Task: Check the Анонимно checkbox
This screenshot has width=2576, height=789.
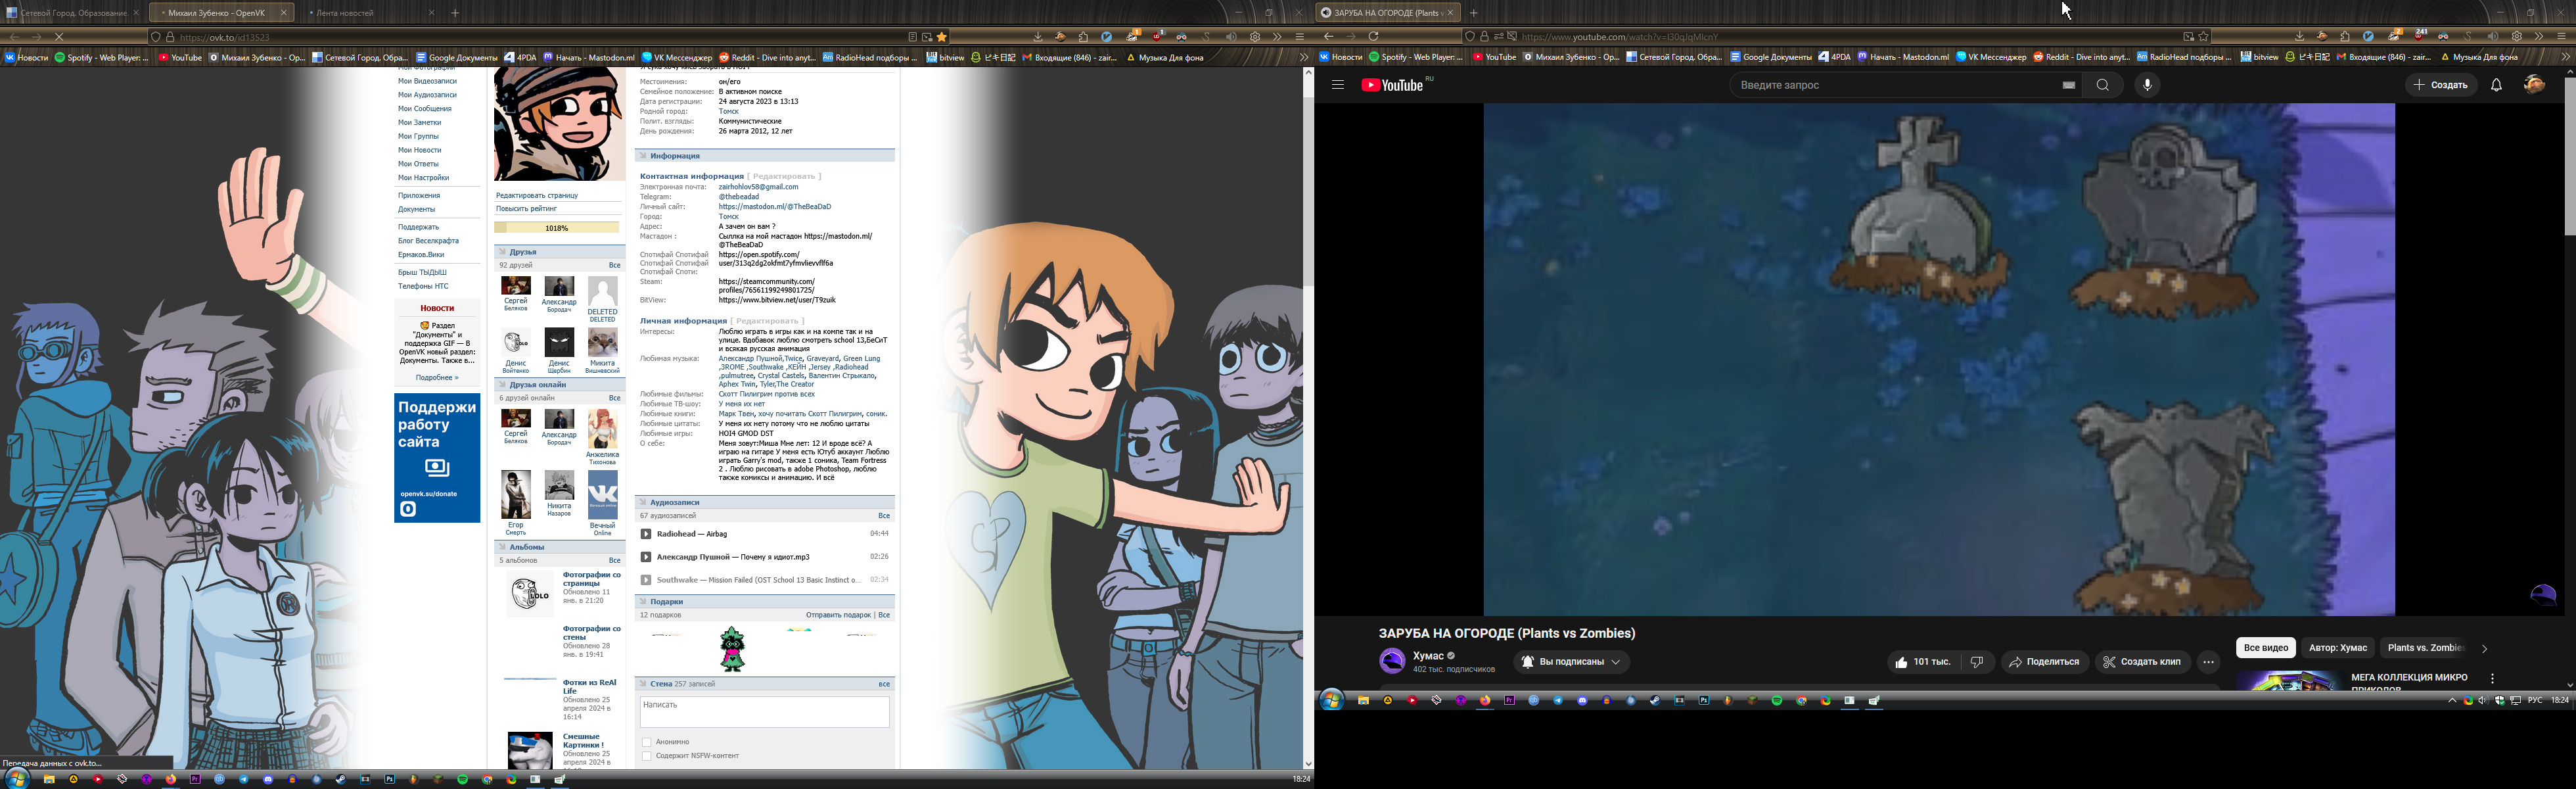Action: pyautogui.click(x=647, y=742)
